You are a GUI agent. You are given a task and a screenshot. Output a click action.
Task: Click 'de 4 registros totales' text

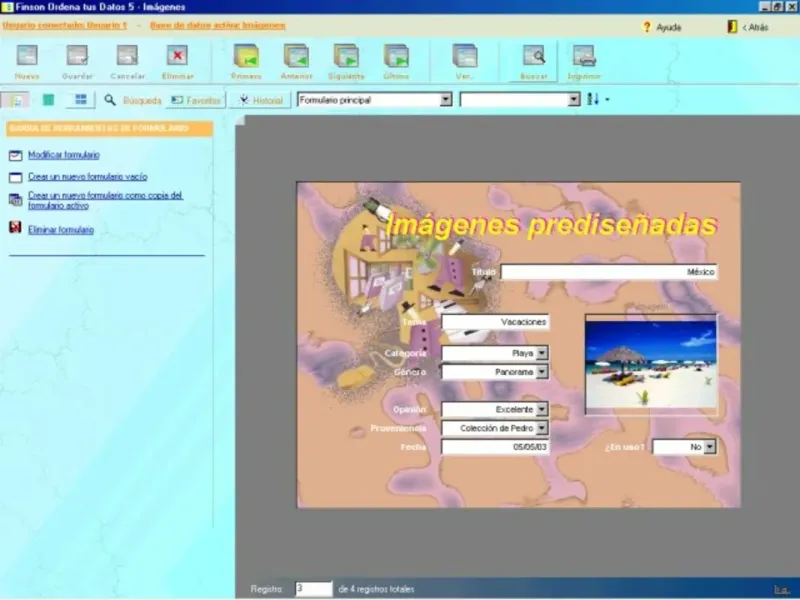point(376,589)
